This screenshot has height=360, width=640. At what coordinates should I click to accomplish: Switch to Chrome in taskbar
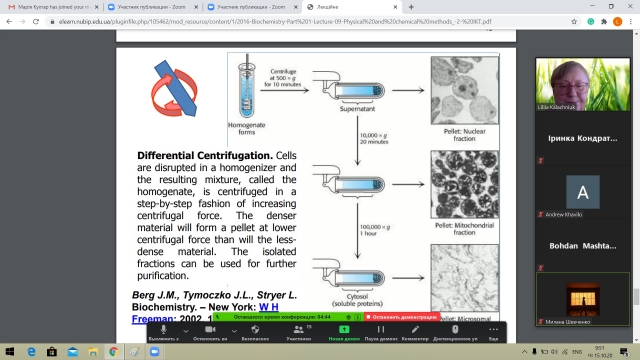(x=113, y=352)
